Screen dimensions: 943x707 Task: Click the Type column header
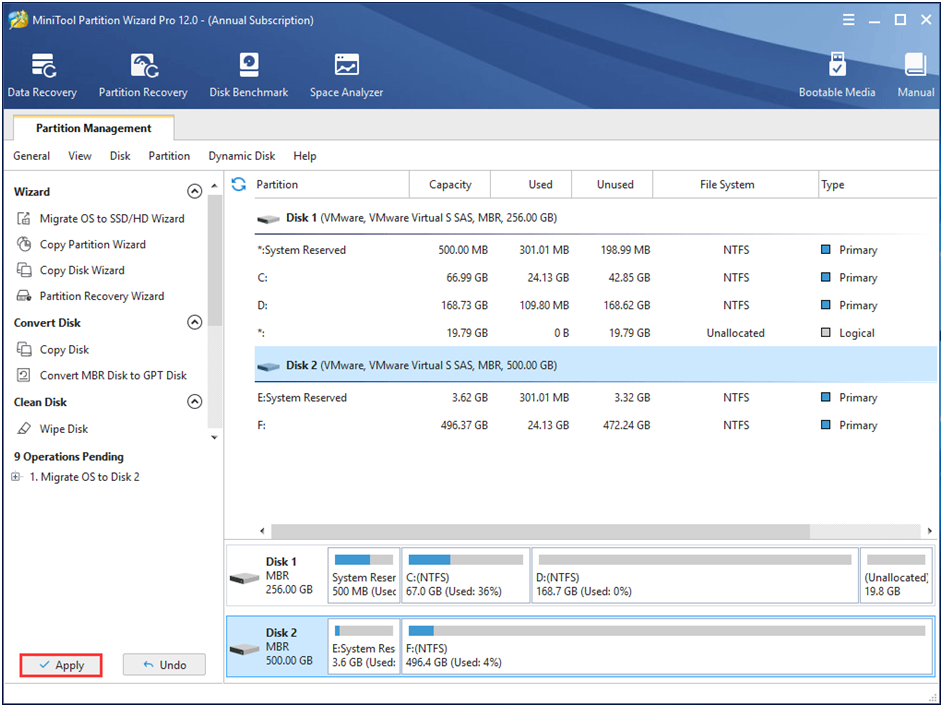pos(878,185)
